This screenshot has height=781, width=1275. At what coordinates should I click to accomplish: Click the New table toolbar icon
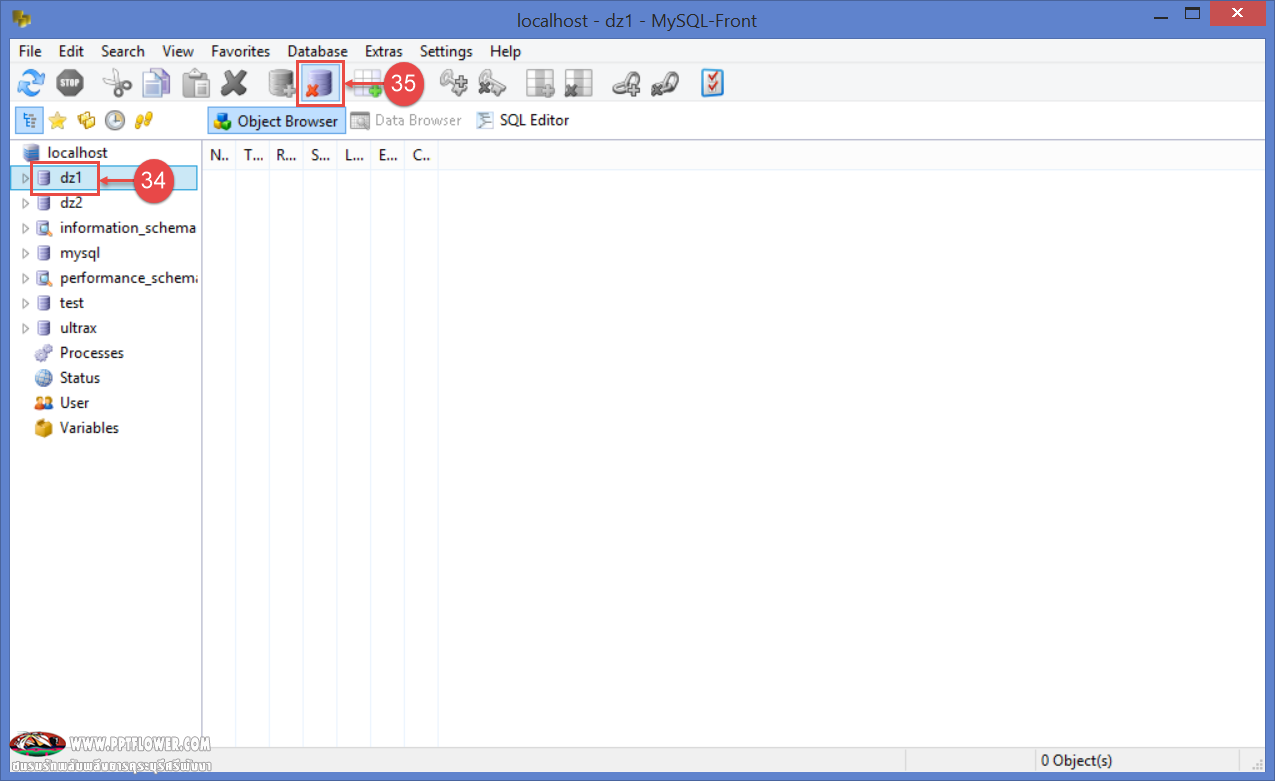(366, 84)
